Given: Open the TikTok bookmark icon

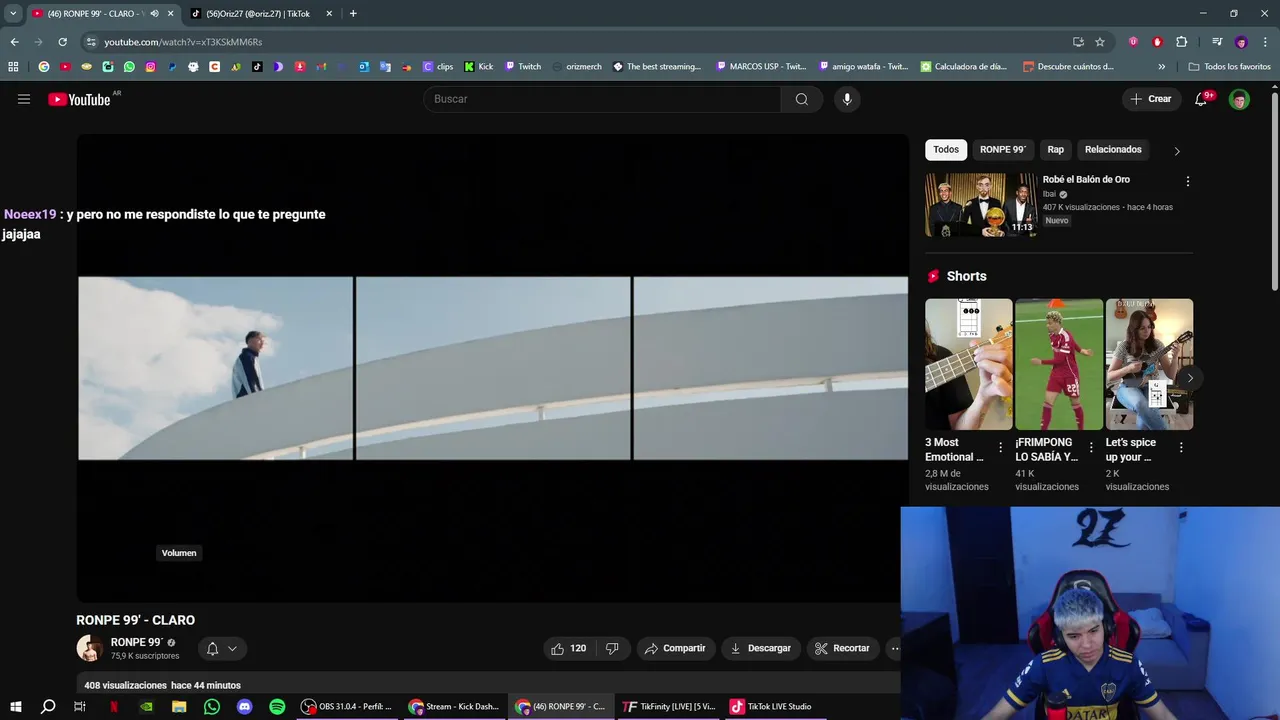Looking at the screenshot, I should 257,67.
